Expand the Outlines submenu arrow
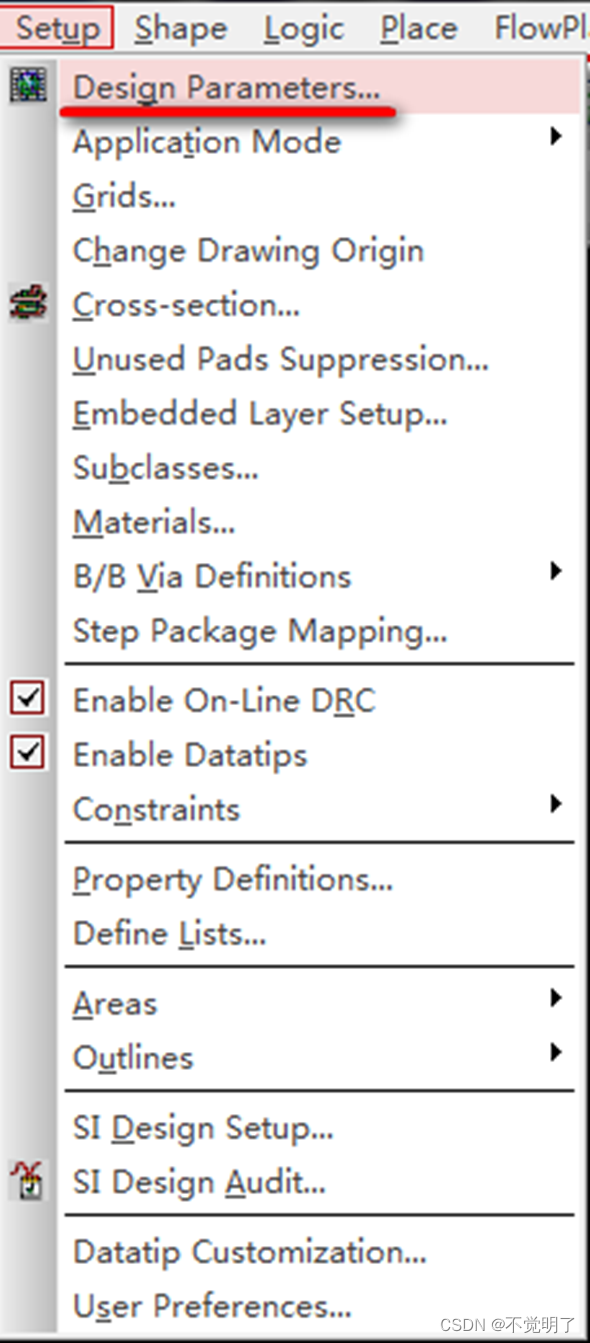The width and height of the screenshot is (590, 1343). coord(556,1052)
